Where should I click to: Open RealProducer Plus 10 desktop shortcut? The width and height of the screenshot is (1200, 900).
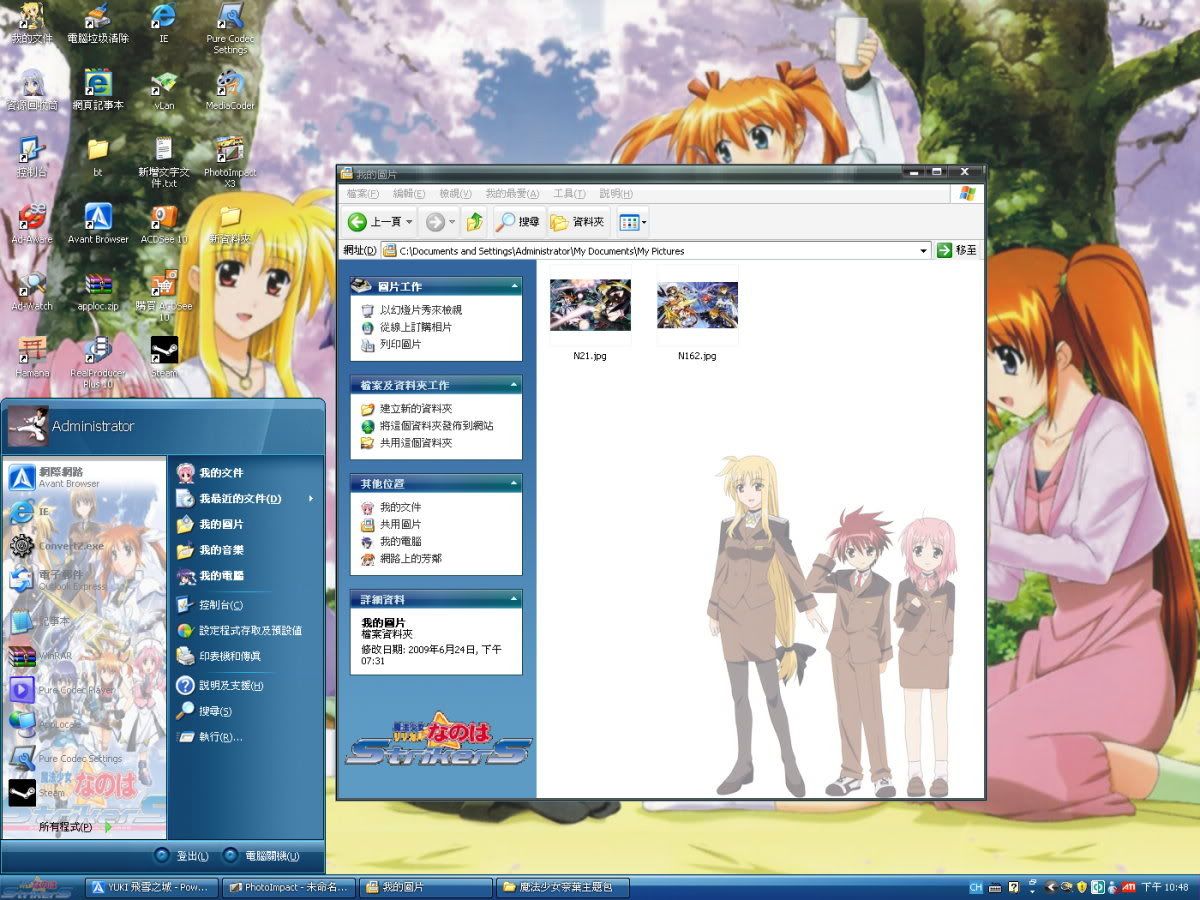97,362
